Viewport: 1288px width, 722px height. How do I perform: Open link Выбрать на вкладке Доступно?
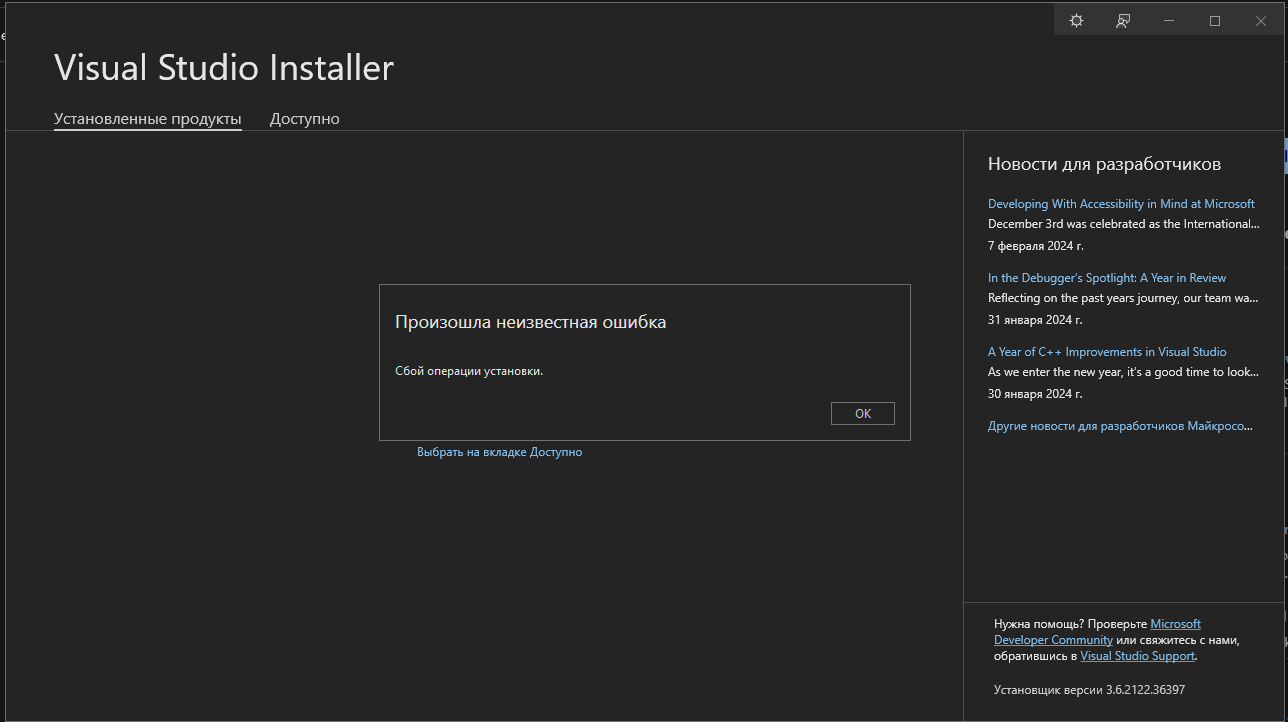(x=499, y=452)
